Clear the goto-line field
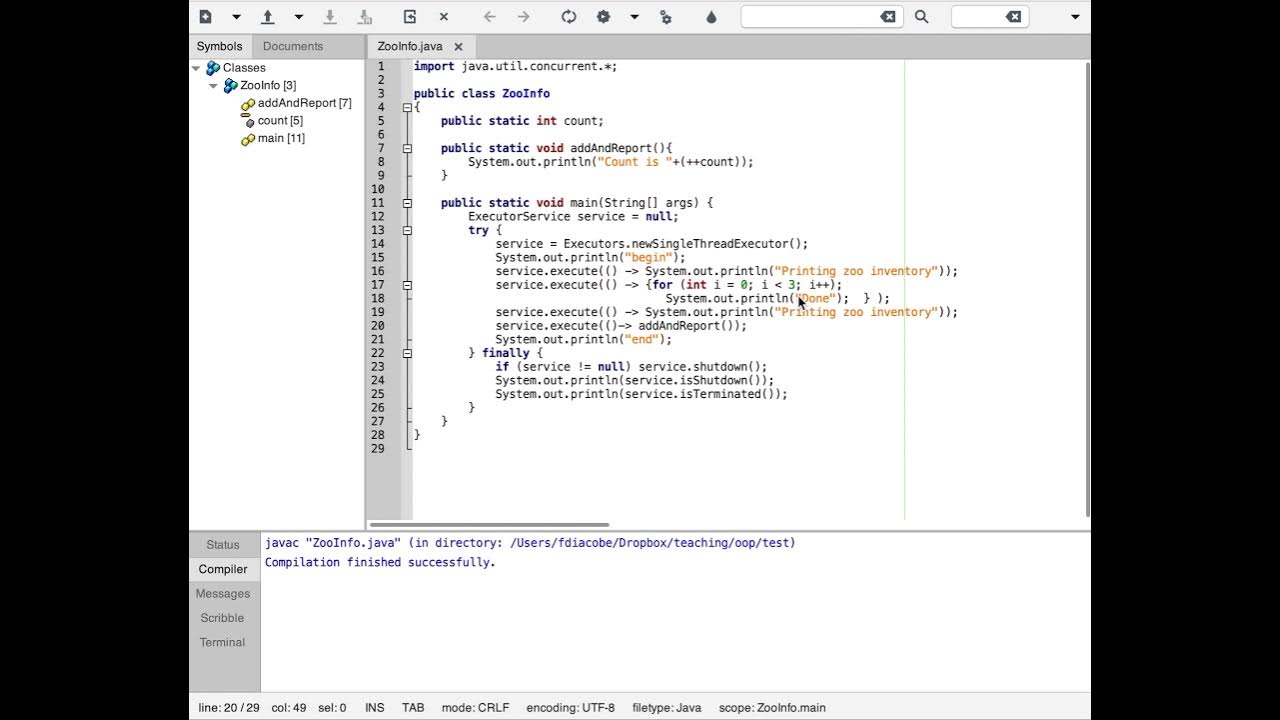This screenshot has height=720, width=1280. click(1014, 16)
